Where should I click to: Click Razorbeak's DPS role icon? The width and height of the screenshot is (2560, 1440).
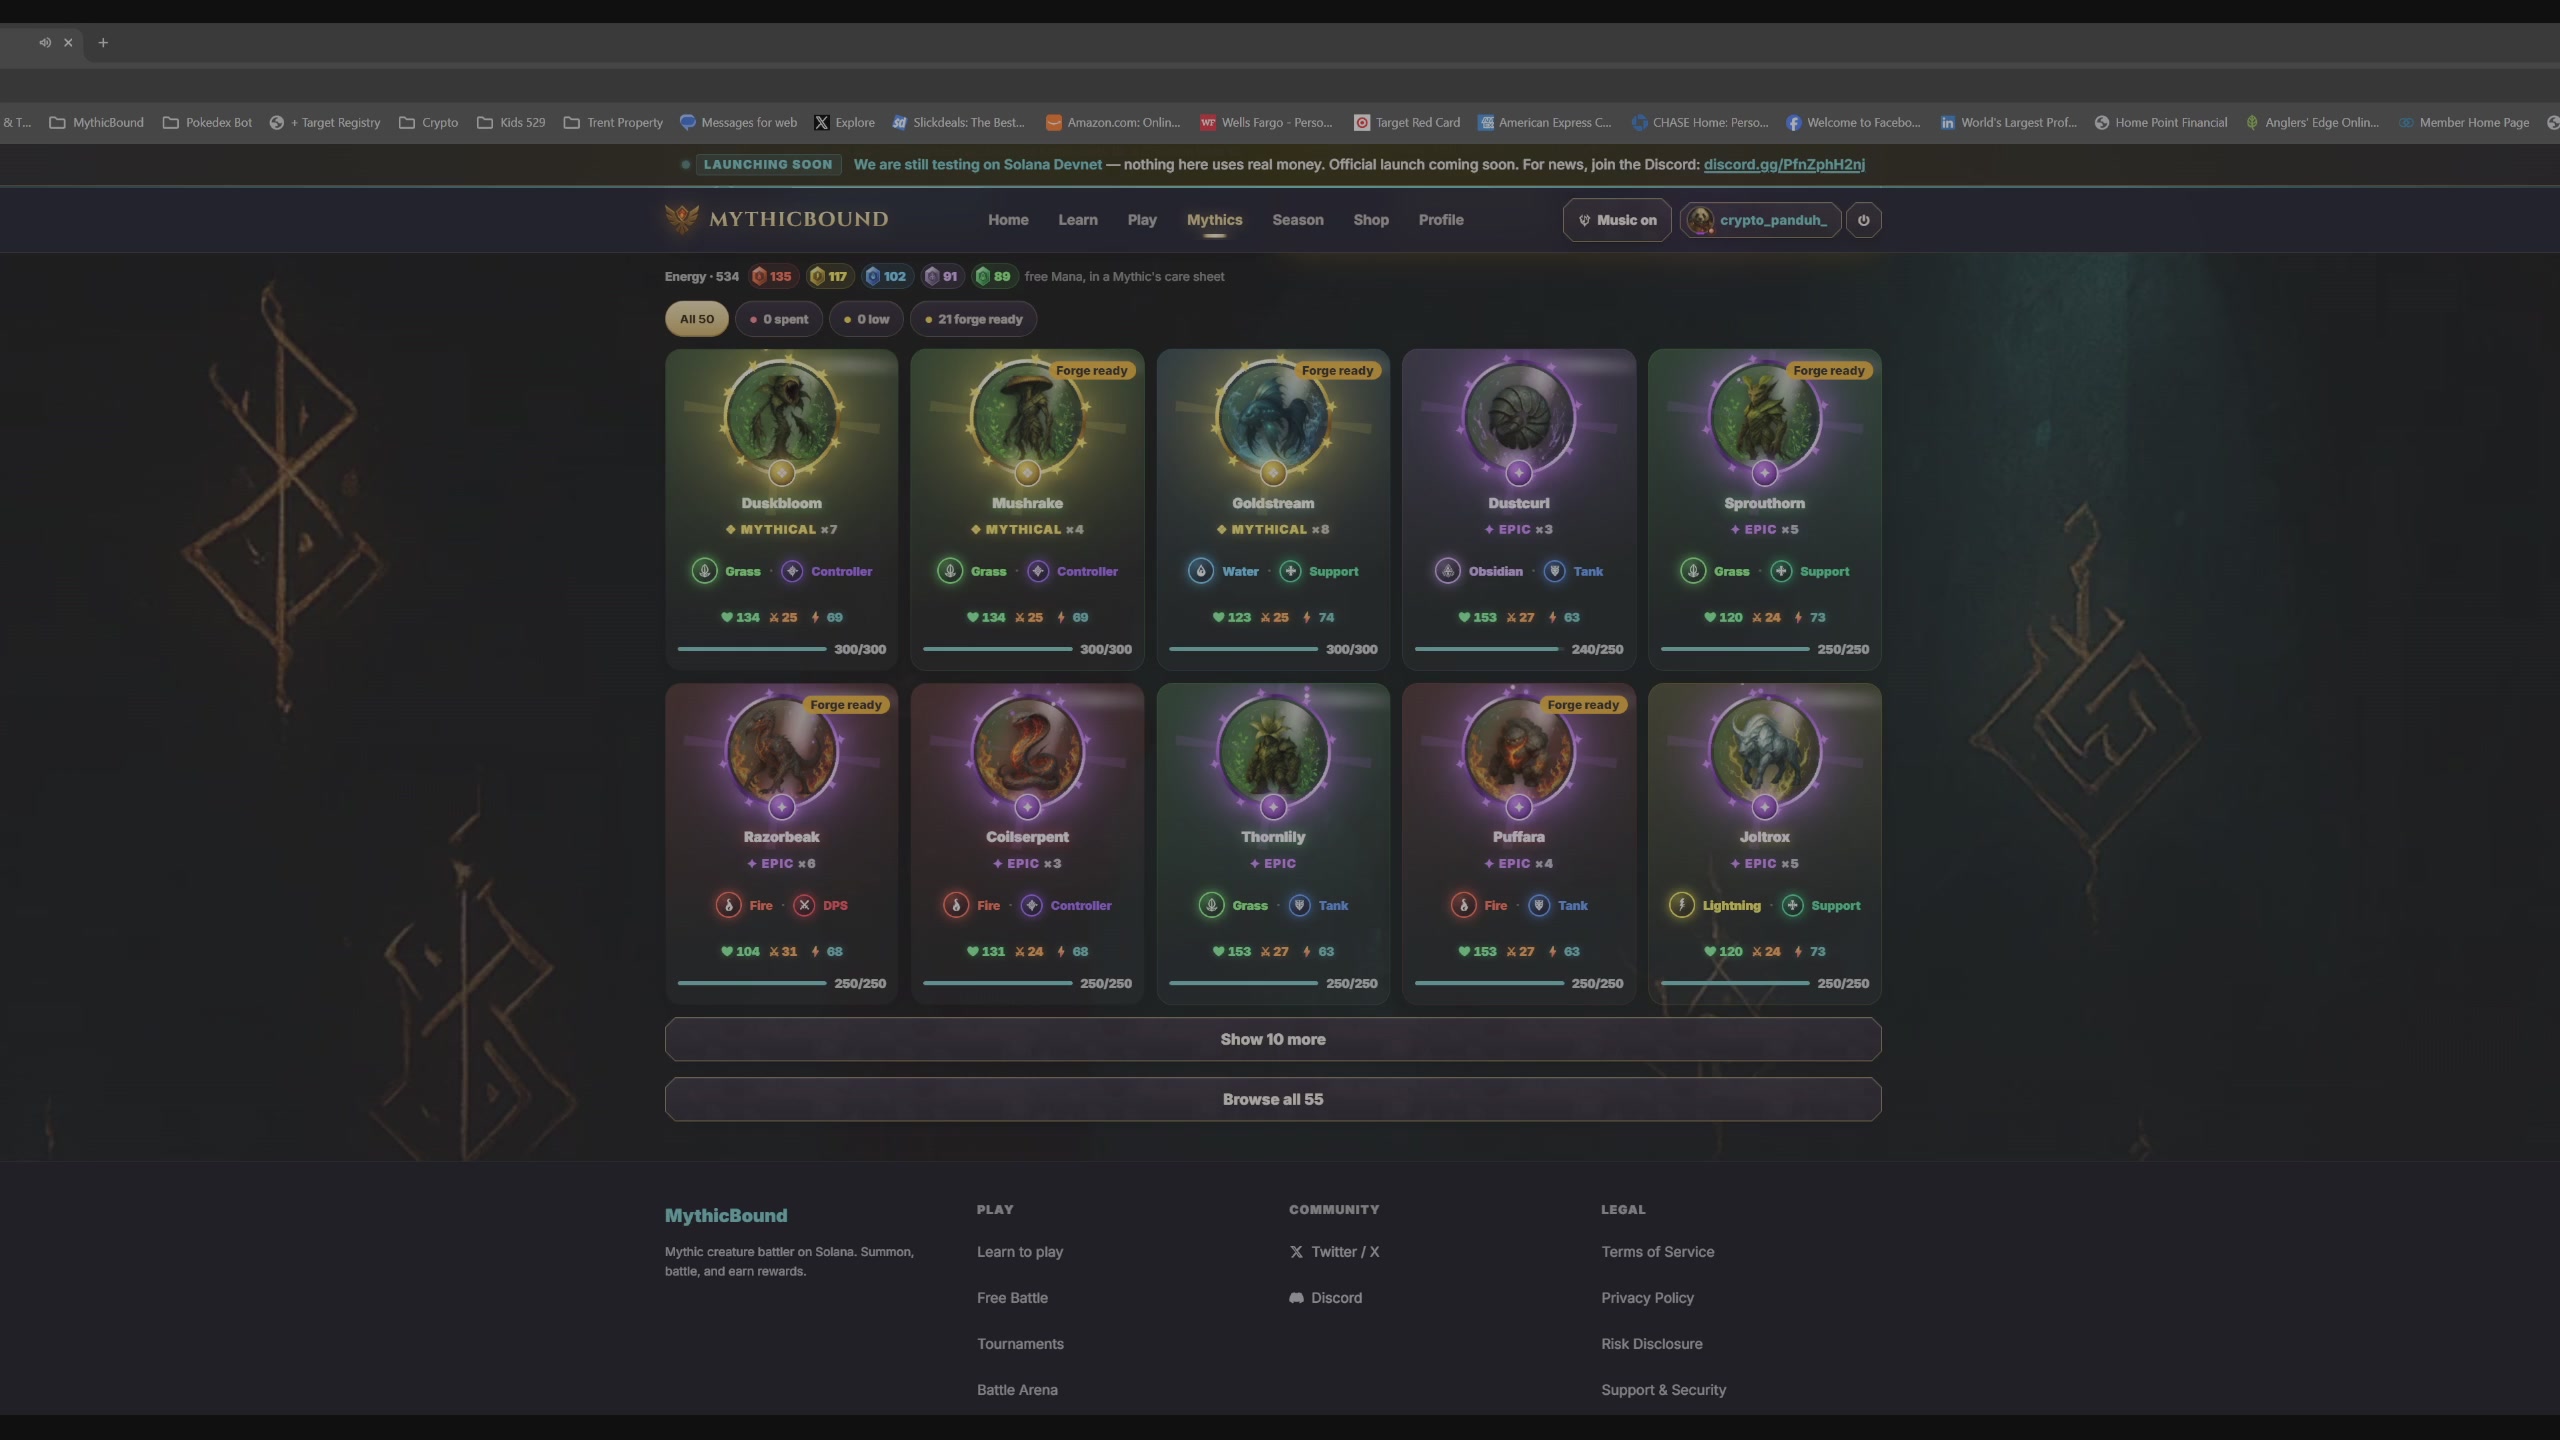804,905
